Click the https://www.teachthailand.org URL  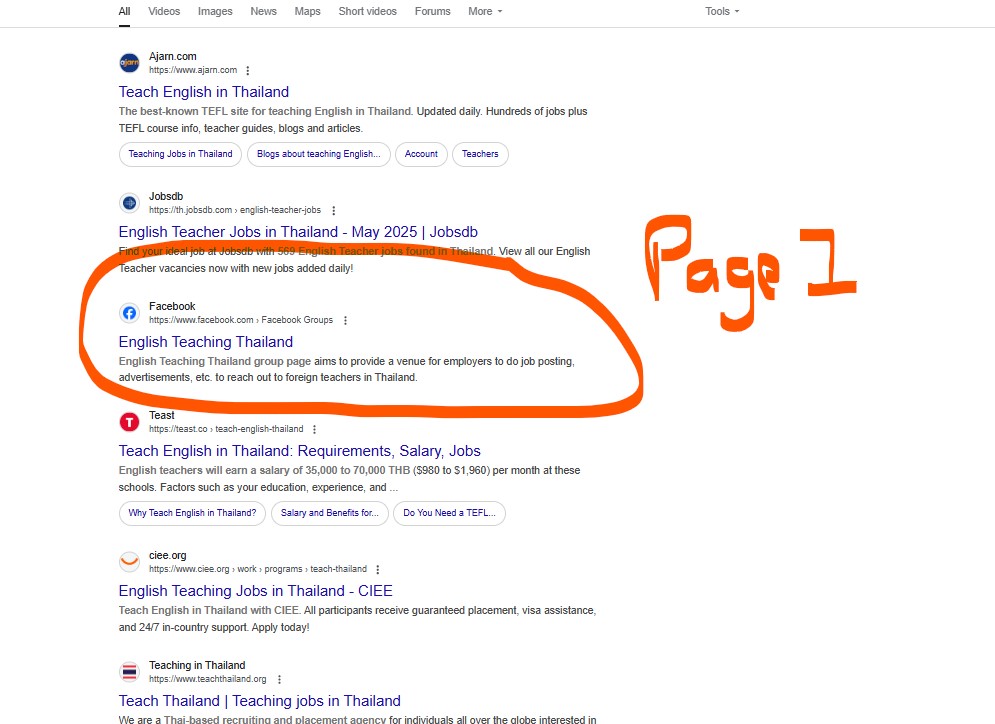click(208, 680)
